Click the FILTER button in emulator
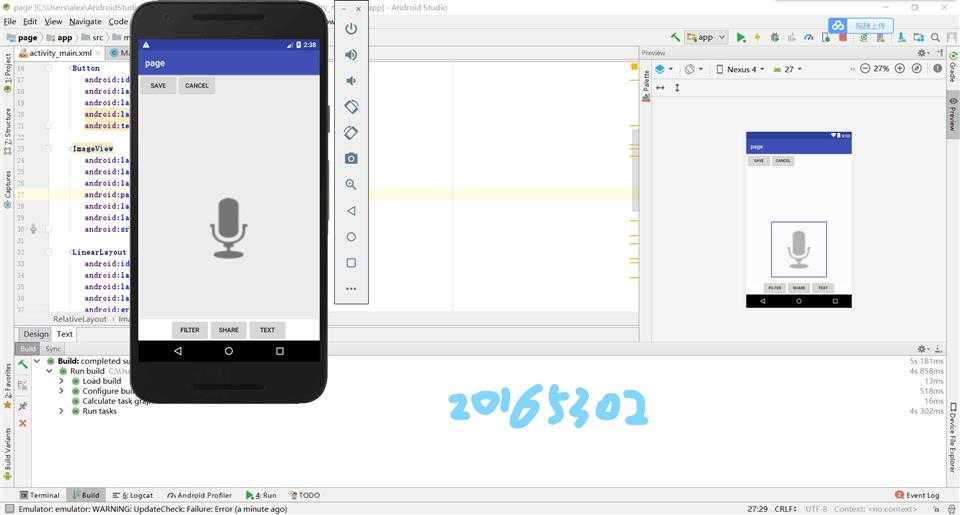 point(190,330)
